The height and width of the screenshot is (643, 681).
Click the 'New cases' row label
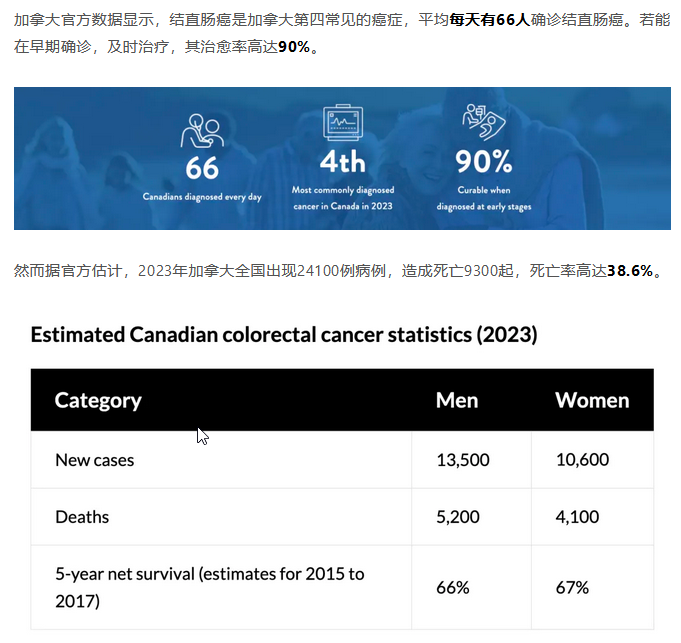click(95, 460)
